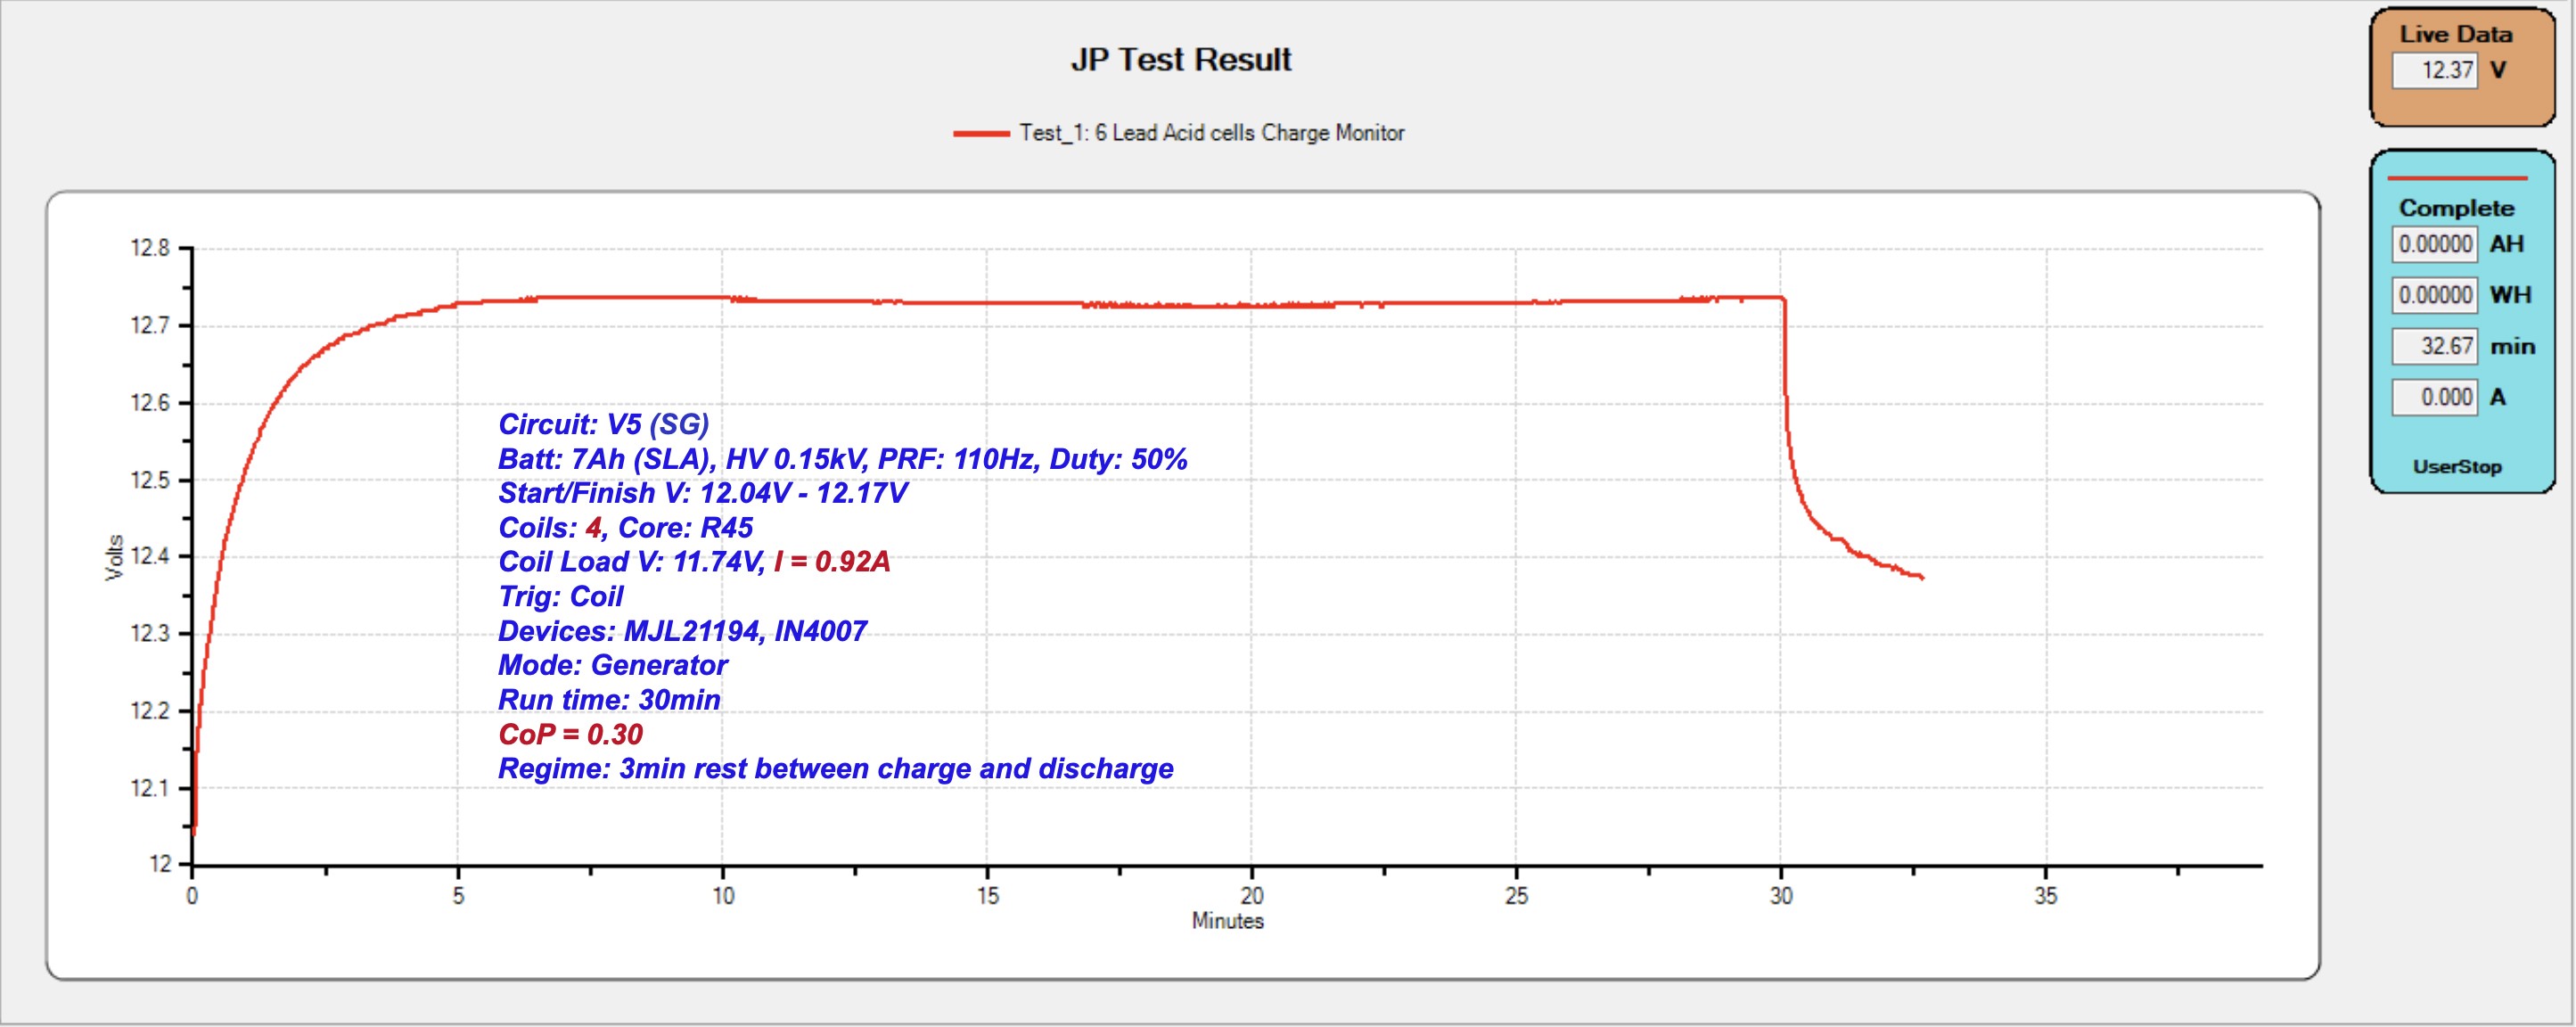Click the red 'CoP = 0.30' annotation

tap(570, 734)
